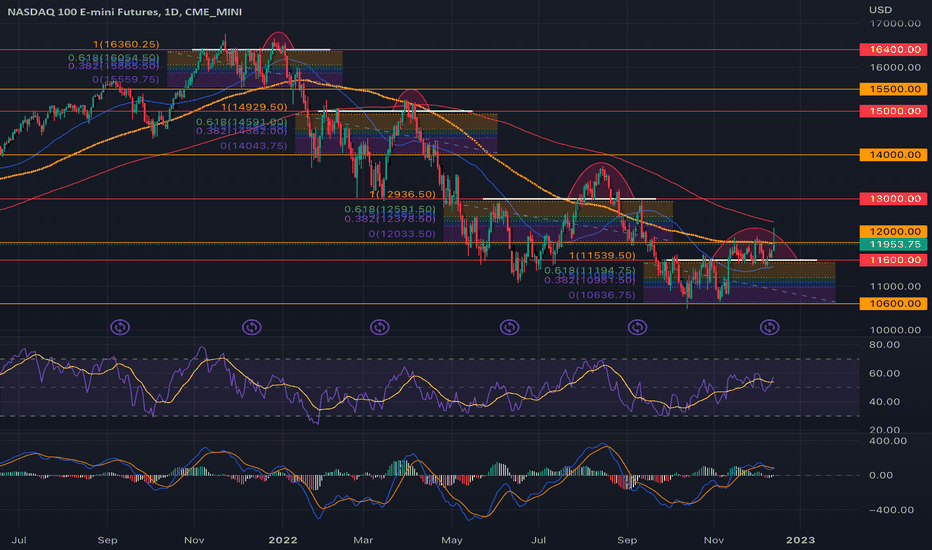Select the 15500.00 orange price level label
This screenshot has width=932, height=550.
pos(893,89)
